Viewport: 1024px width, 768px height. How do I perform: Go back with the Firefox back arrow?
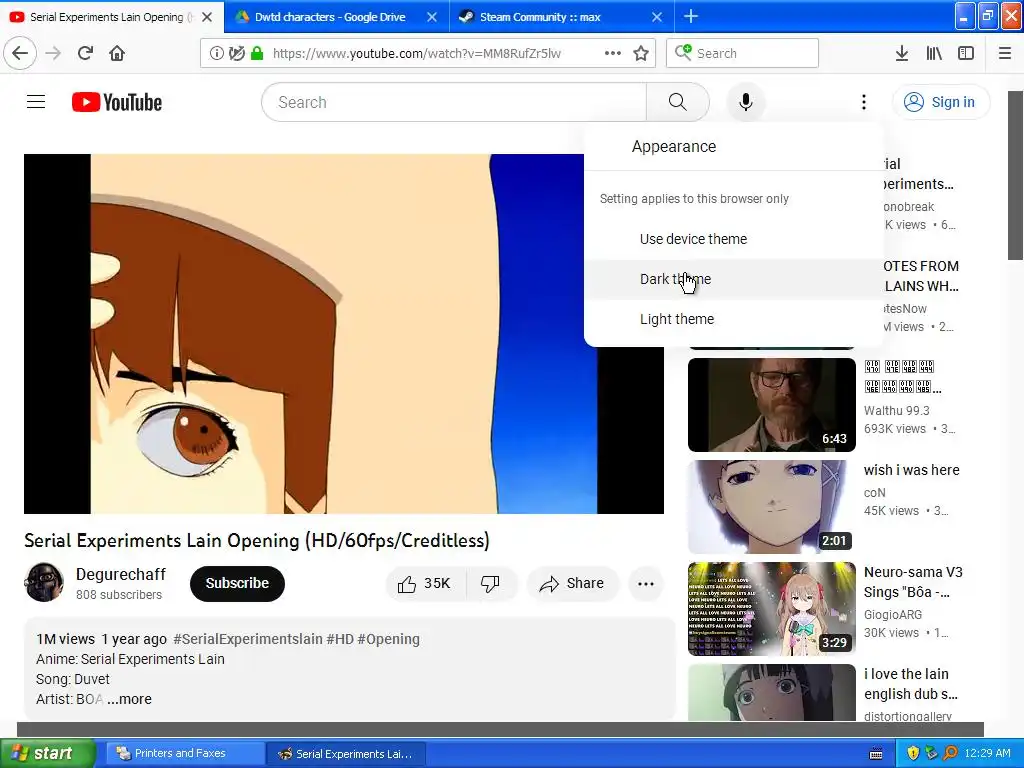click(x=20, y=53)
